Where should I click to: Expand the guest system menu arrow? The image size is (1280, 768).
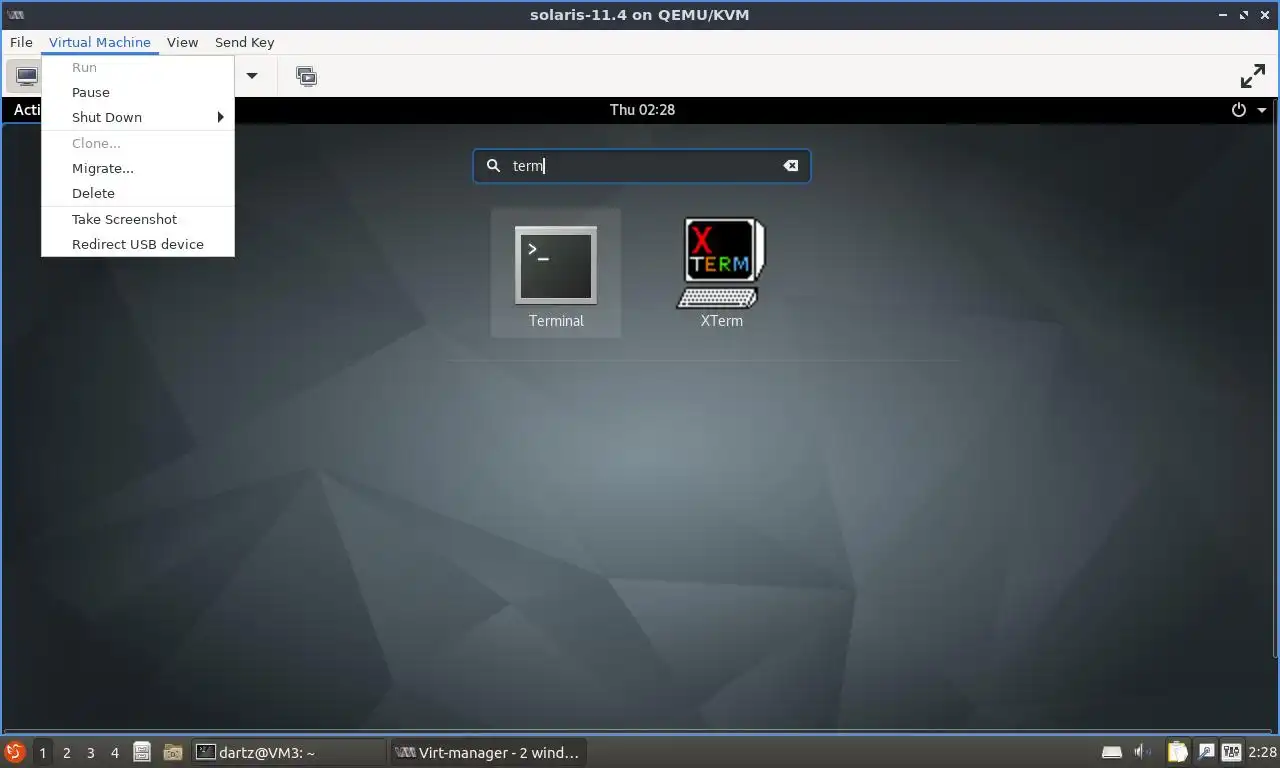[1262, 110]
